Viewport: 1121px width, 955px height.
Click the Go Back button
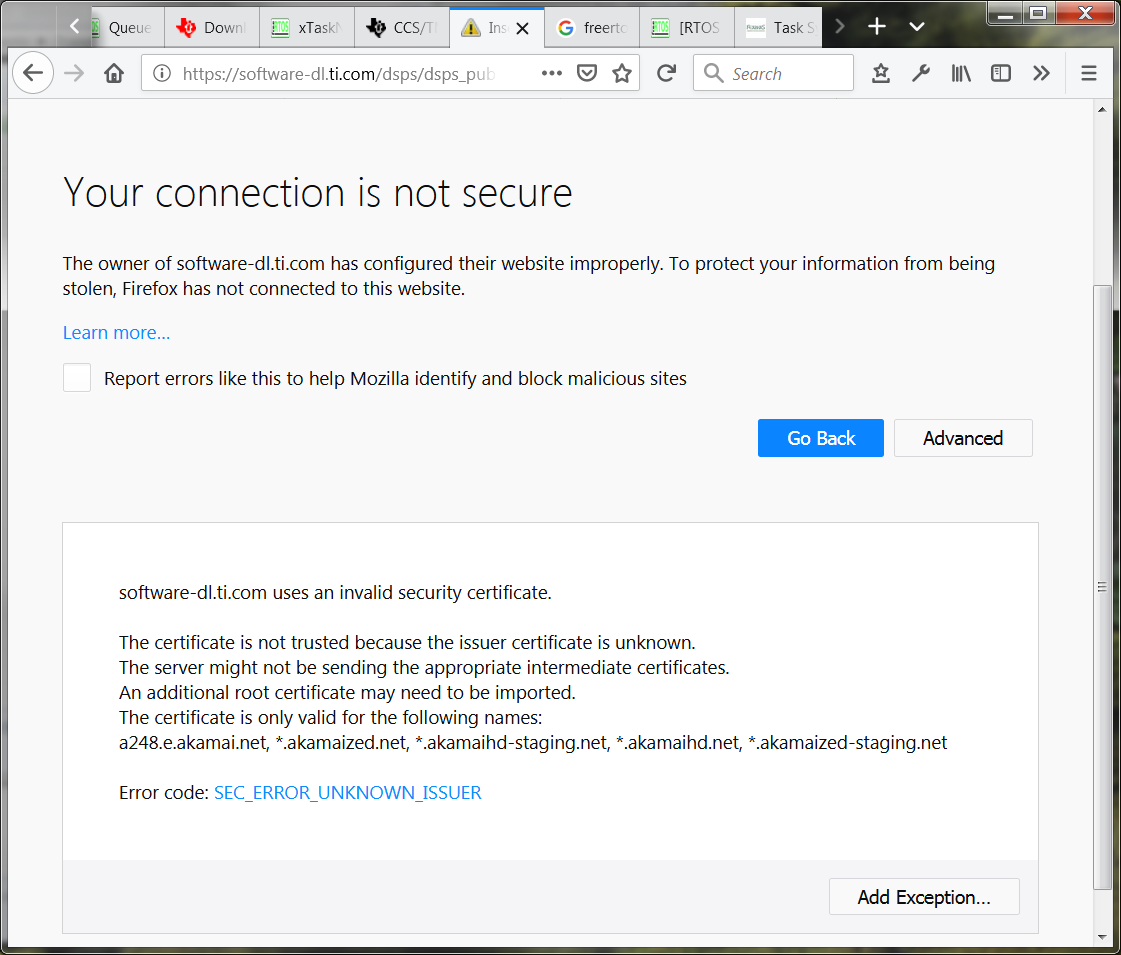point(821,438)
